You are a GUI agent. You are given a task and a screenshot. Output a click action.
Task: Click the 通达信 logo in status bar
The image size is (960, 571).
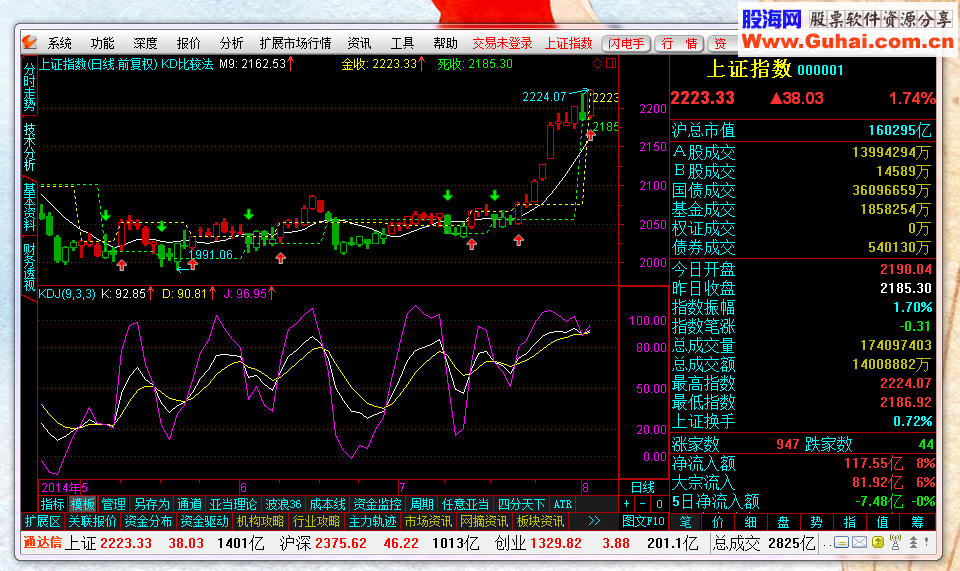pyautogui.click(x=42, y=542)
